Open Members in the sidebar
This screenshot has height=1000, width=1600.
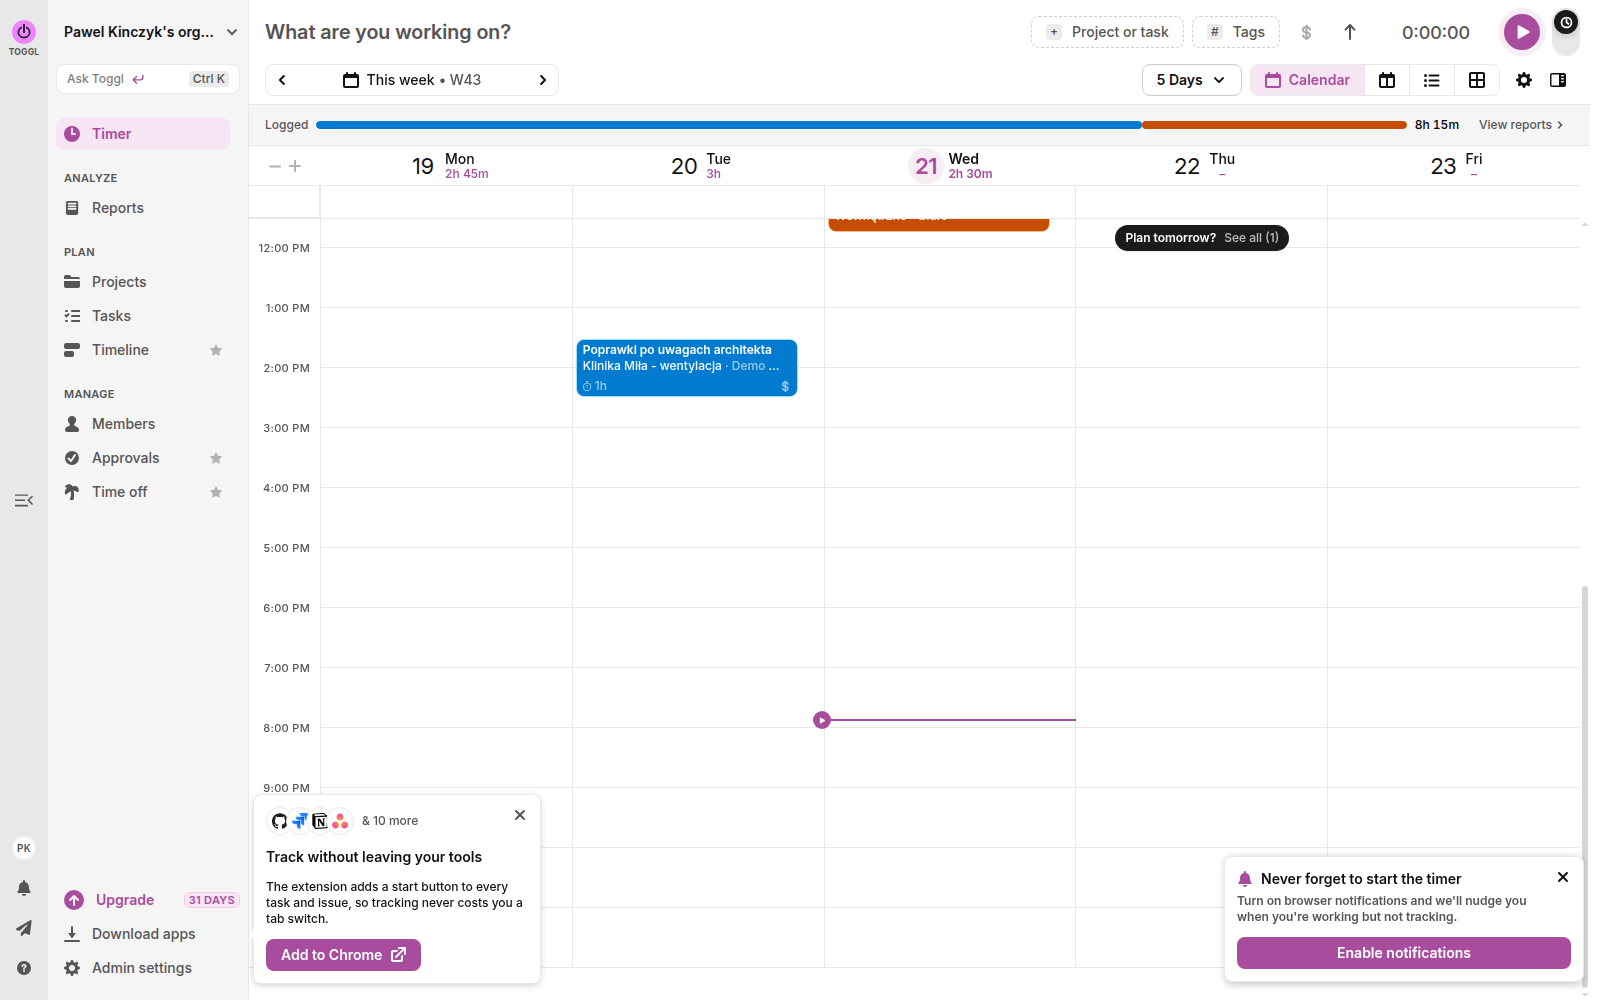(x=143, y=424)
